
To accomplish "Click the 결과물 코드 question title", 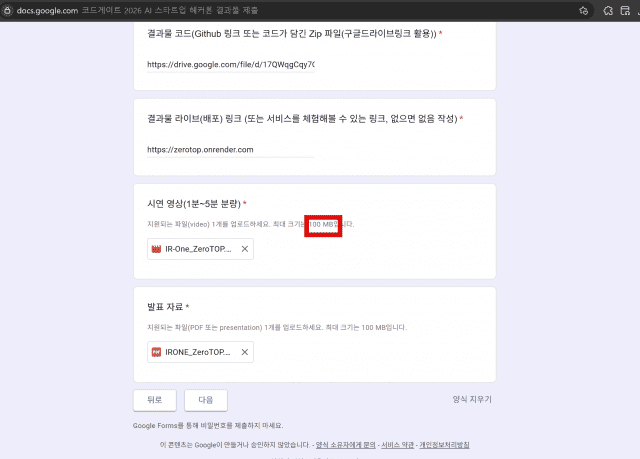I will pyautogui.click(x=292, y=34).
